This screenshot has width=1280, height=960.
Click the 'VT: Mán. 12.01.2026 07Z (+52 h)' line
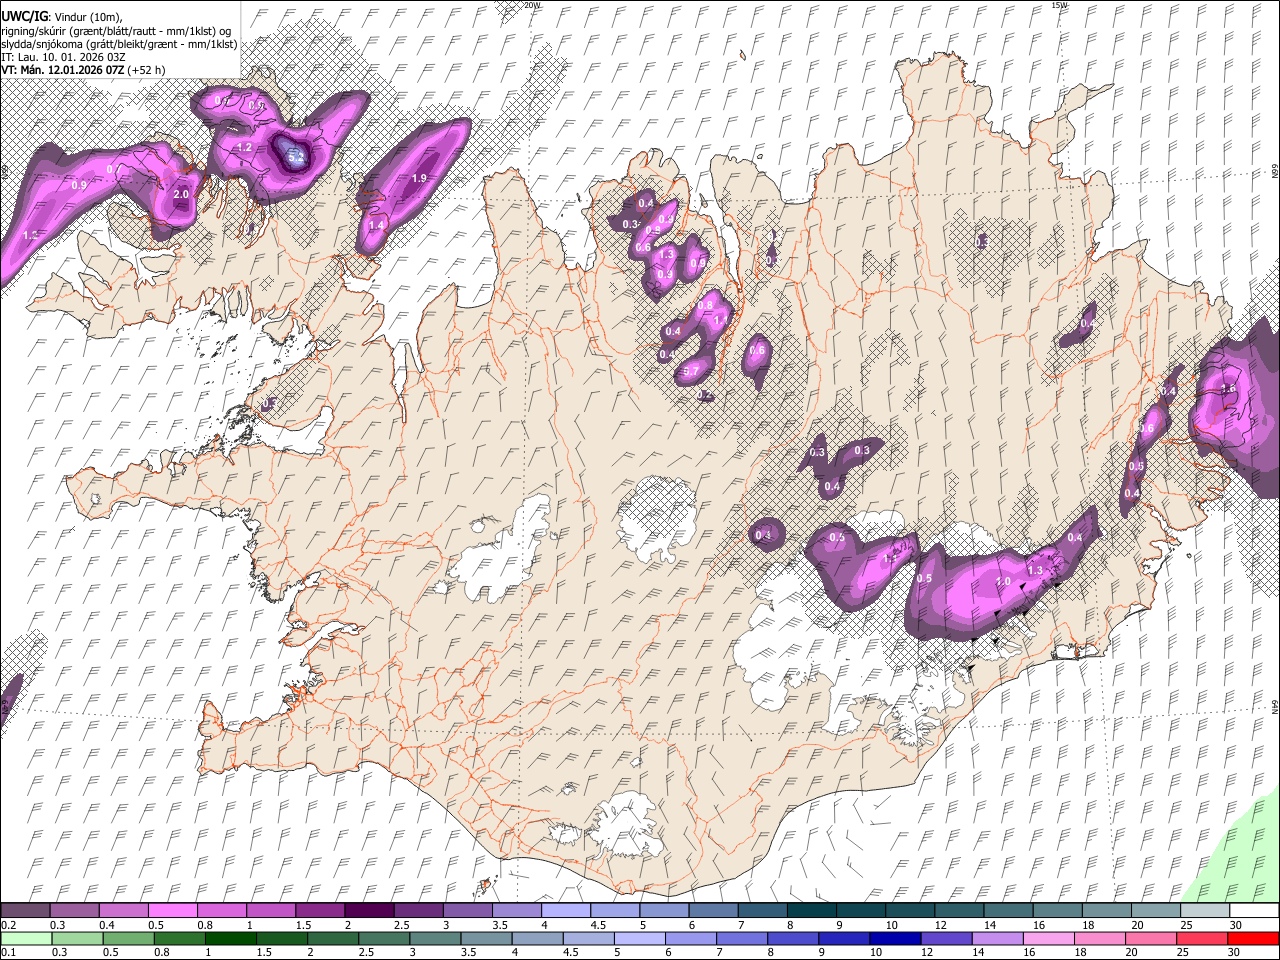click(x=83, y=70)
